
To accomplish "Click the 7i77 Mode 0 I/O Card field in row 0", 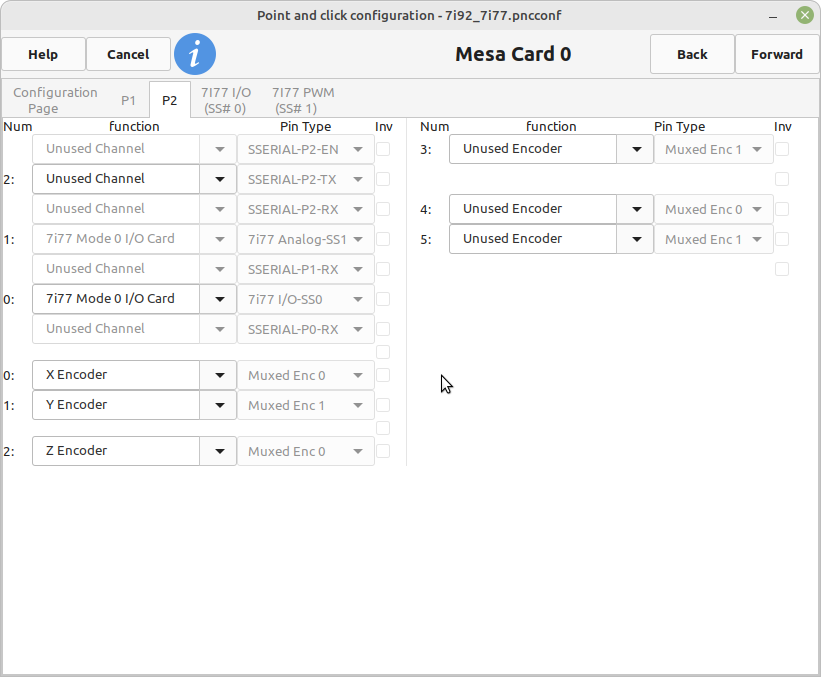I will tap(116, 299).
